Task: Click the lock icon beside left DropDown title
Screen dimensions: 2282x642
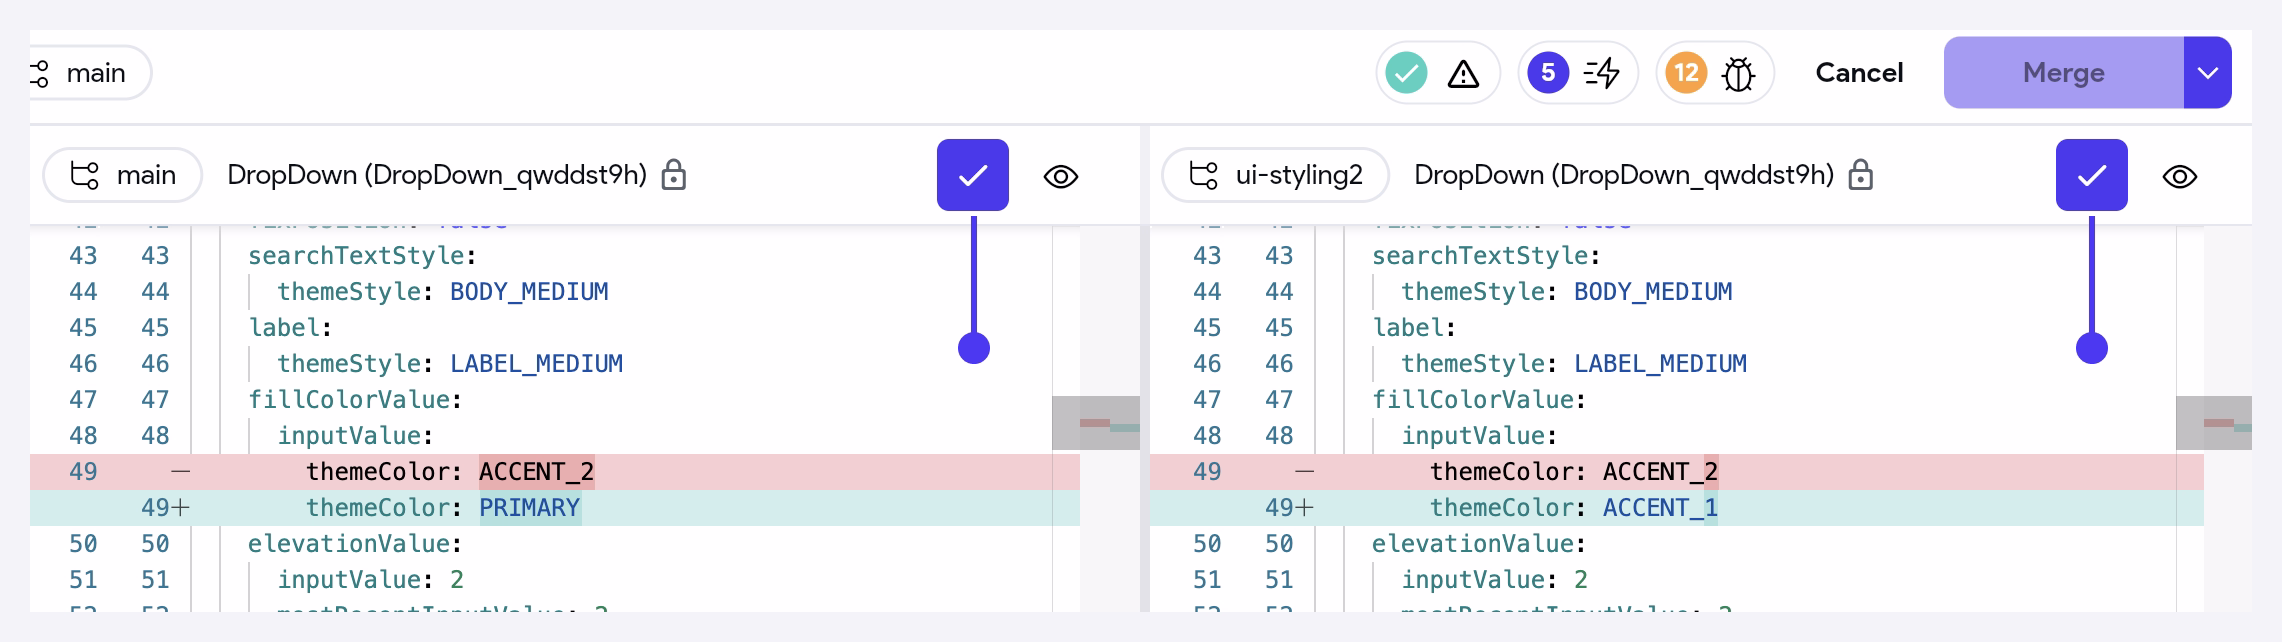Action: [x=674, y=175]
